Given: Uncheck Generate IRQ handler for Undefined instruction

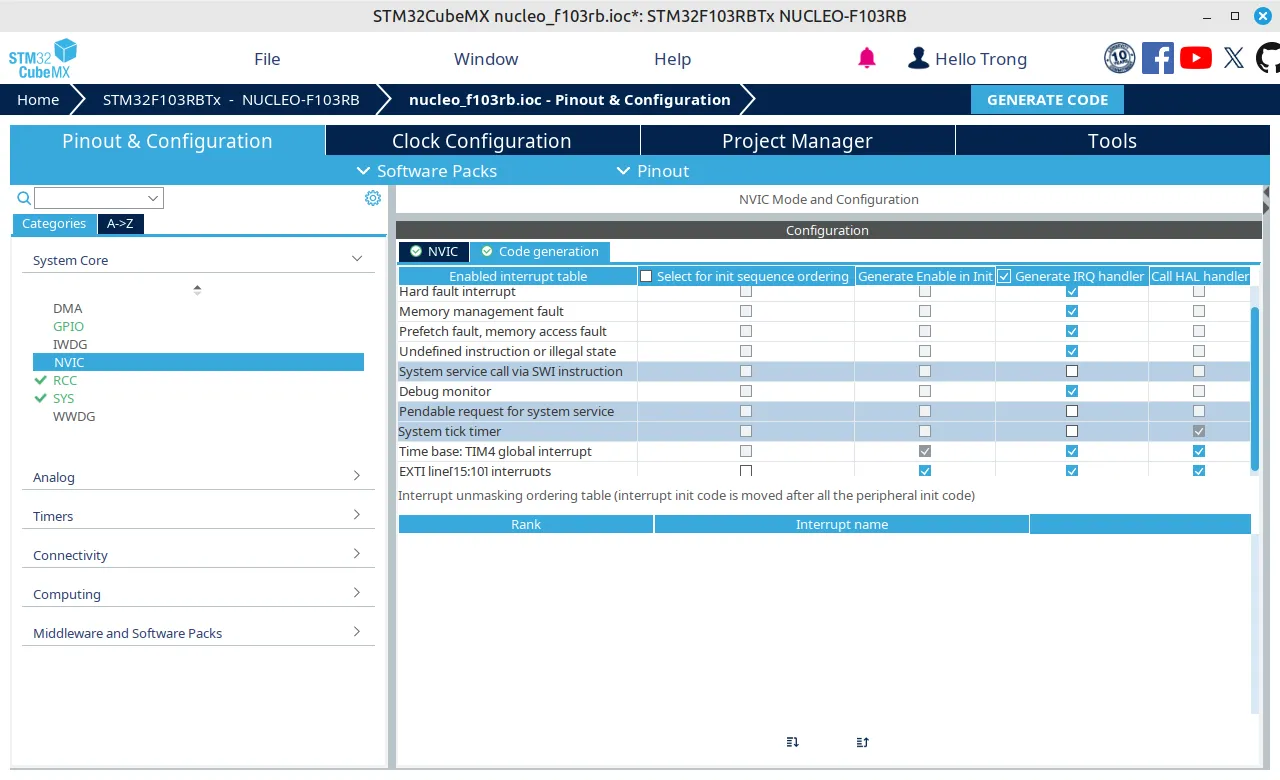Looking at the screenshot, I should point(1072,351).
